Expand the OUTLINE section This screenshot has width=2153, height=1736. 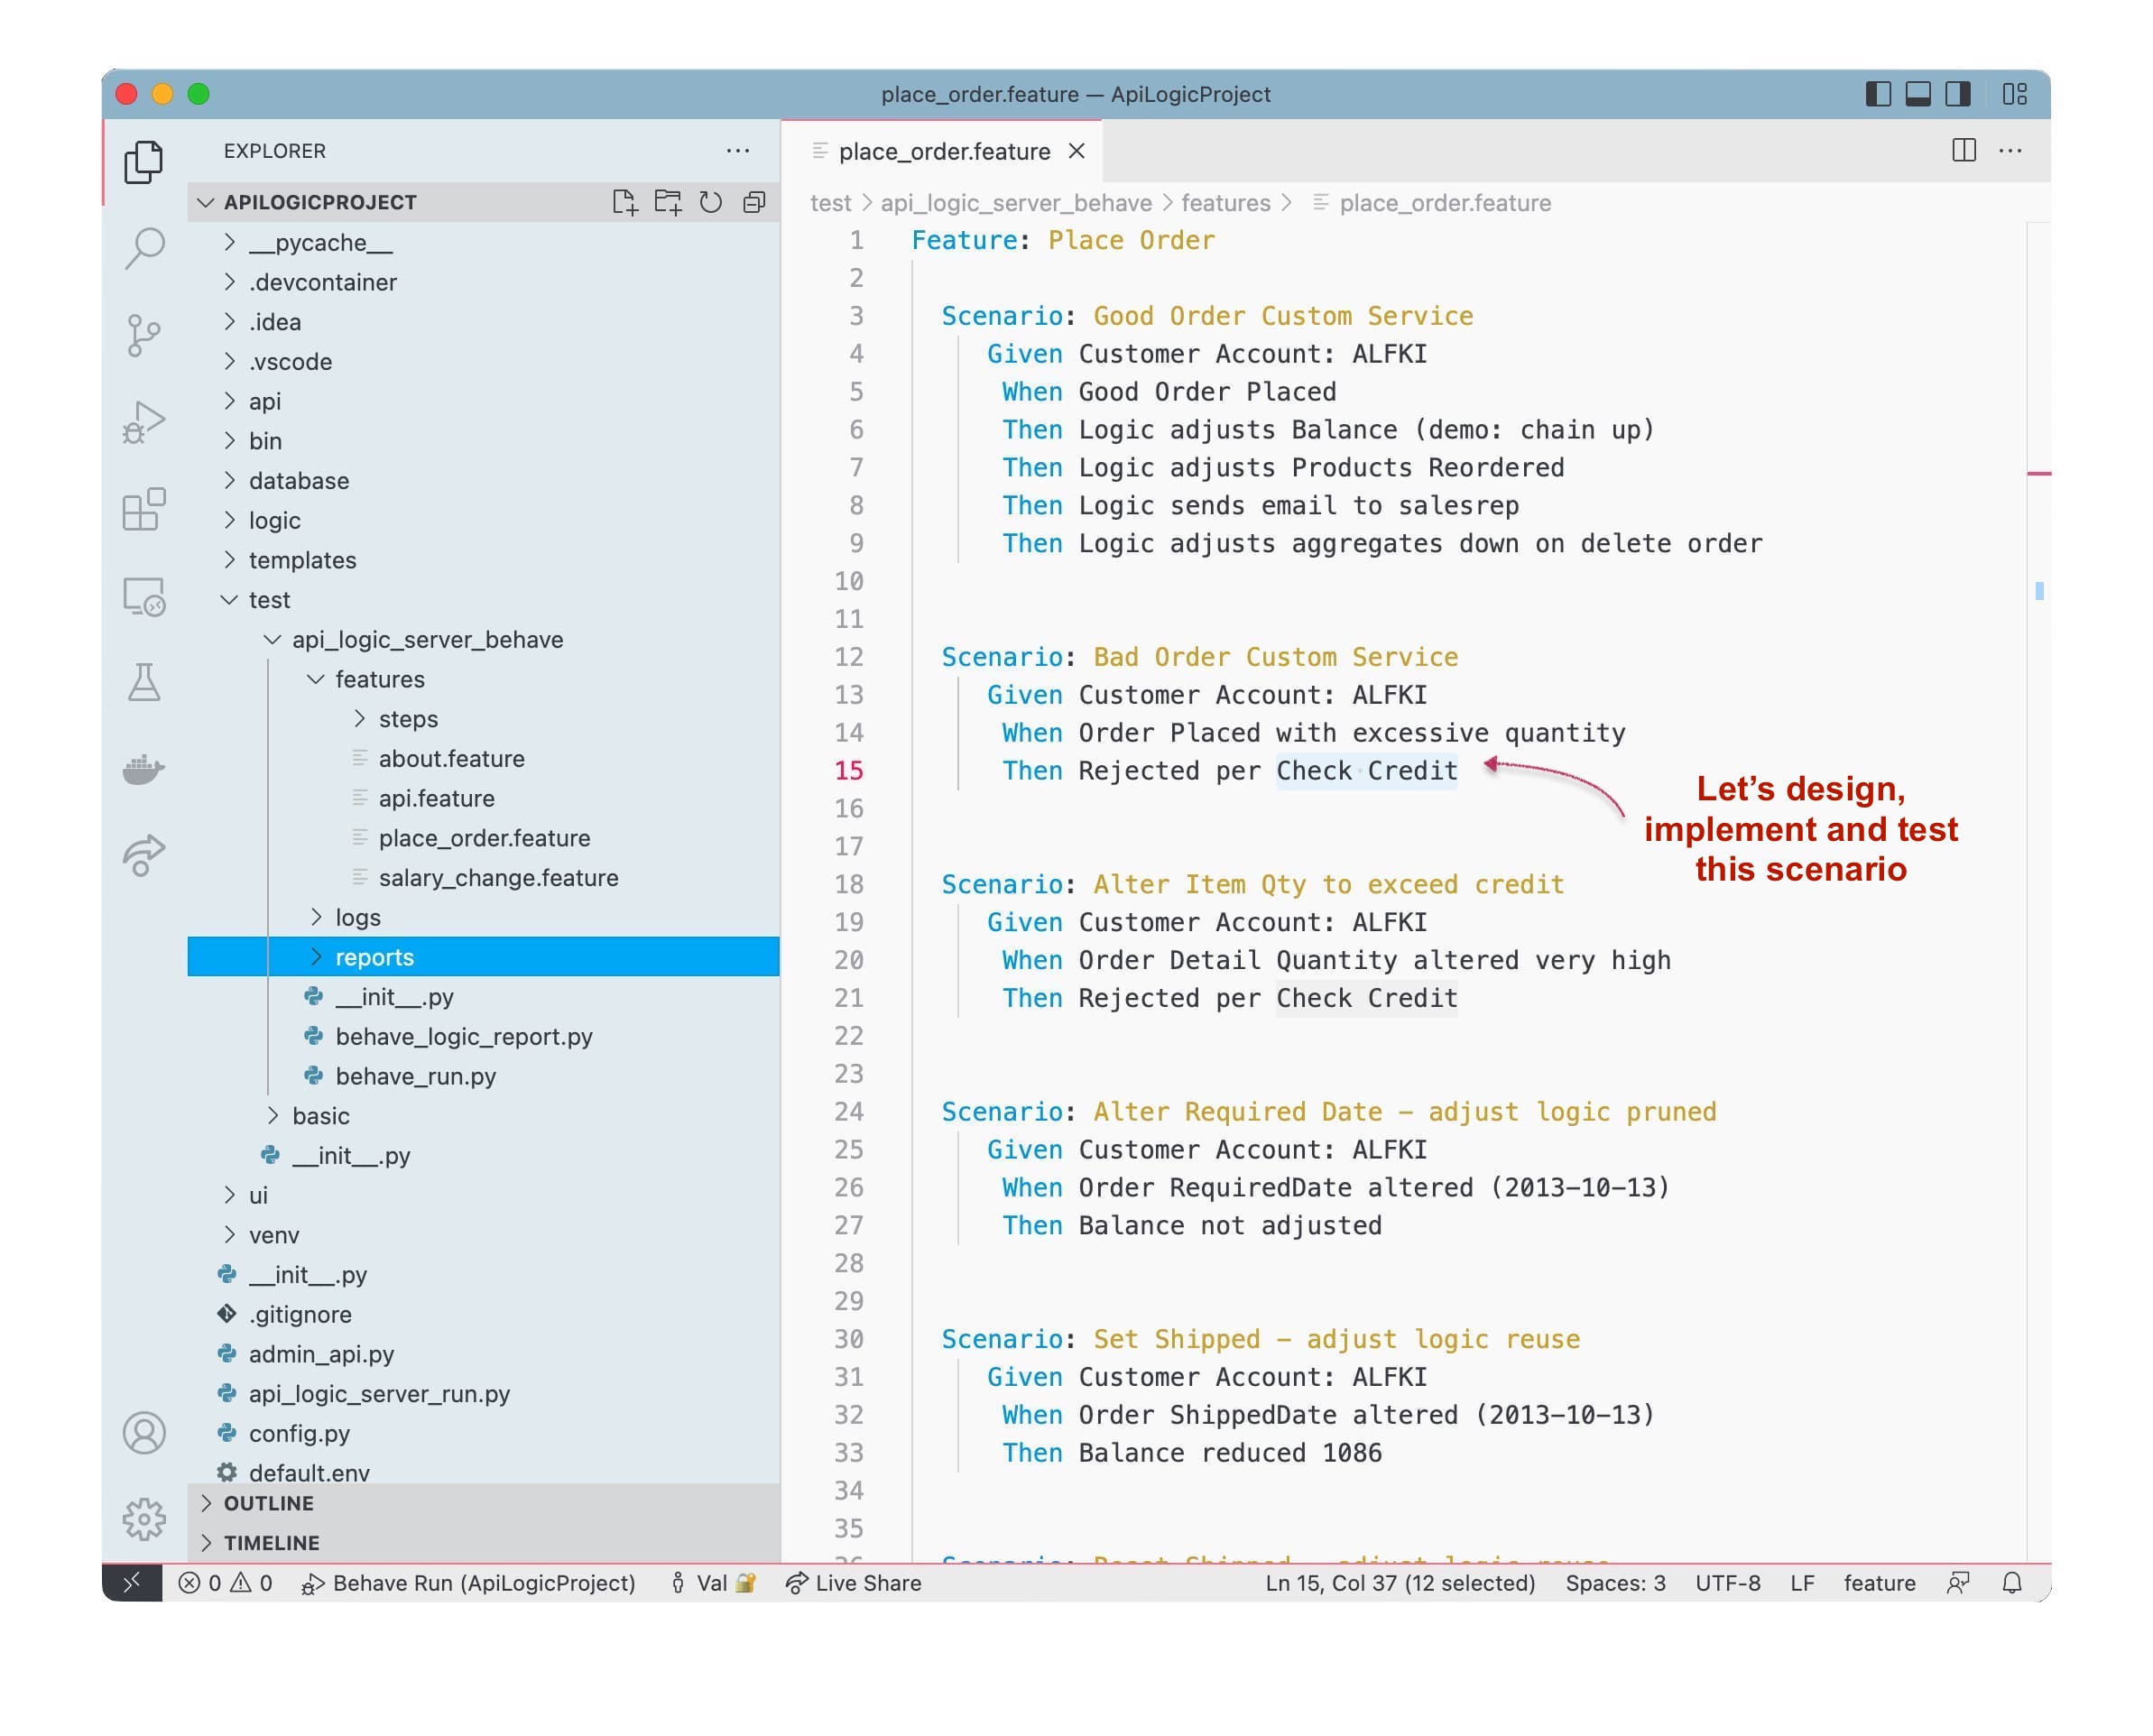[268, 1503]
